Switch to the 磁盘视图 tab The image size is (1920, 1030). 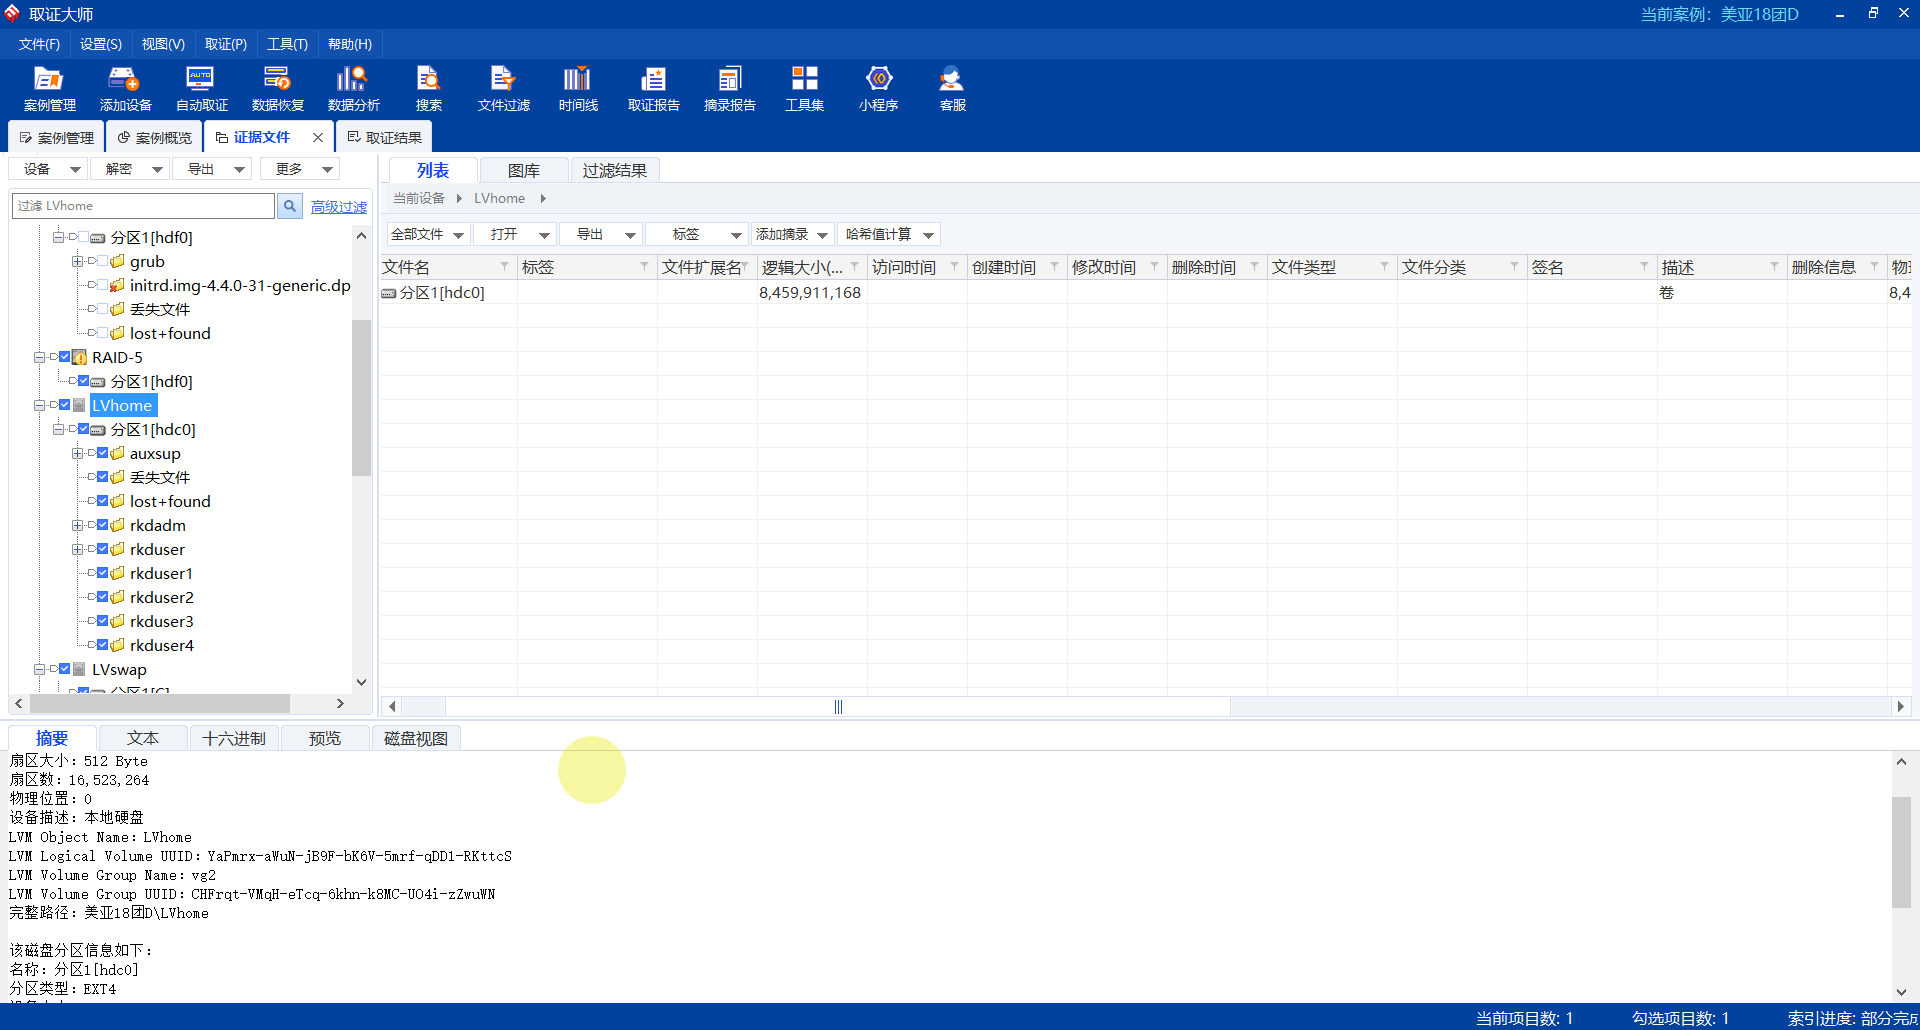click(416, 738)
